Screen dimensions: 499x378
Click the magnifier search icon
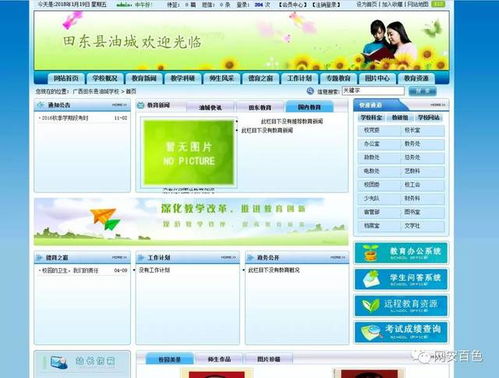pyautogui.click(x=310, y=91)
